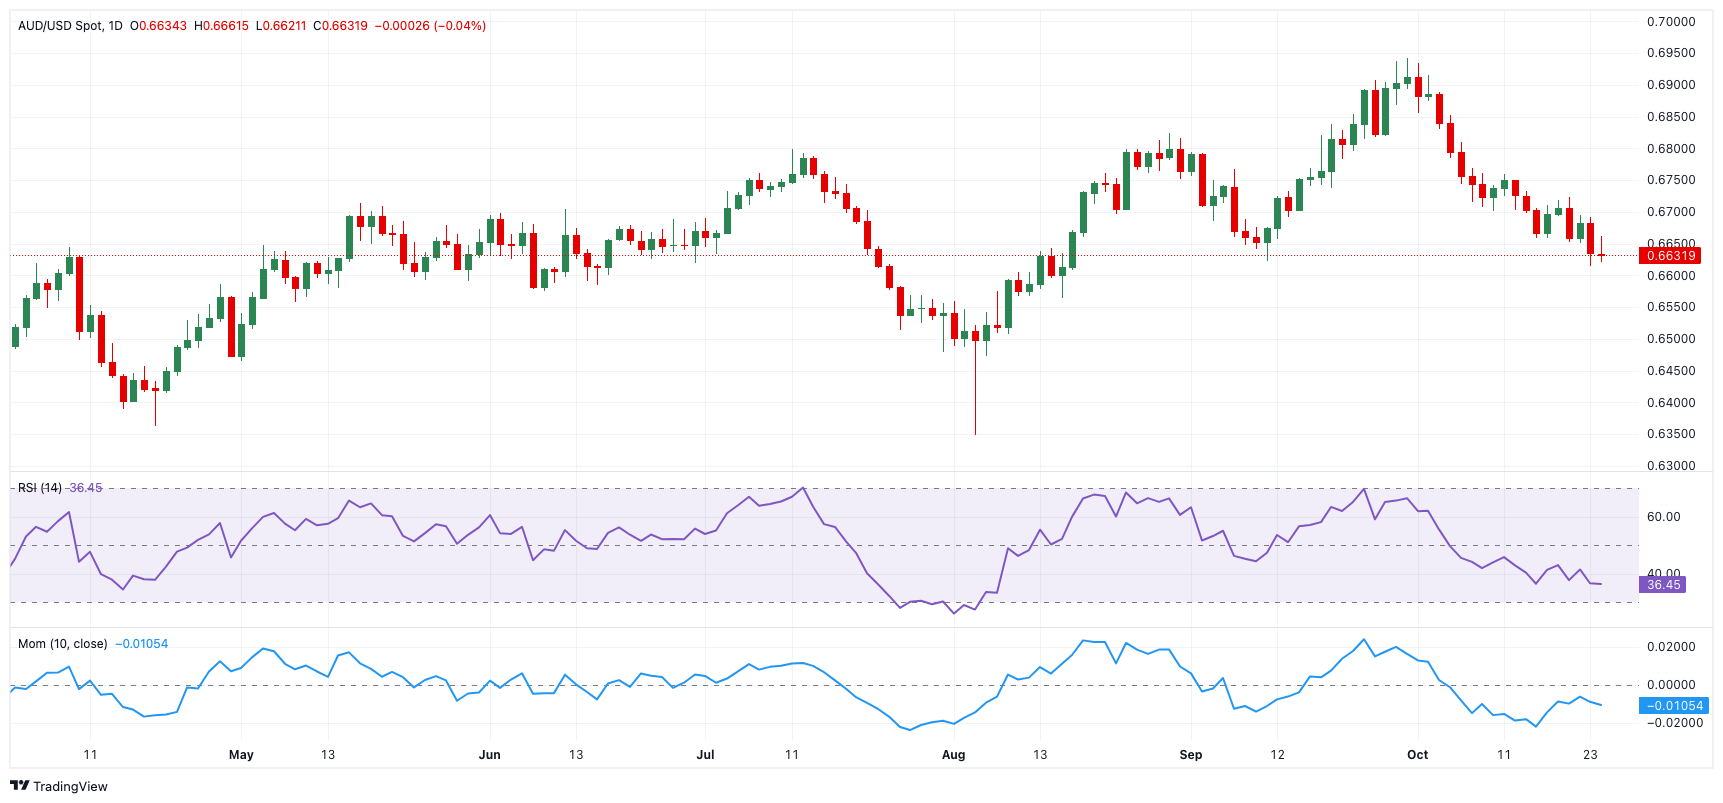1723x803 pixels.
Task: Click the TradingView logo icon
Action: coord(19,786)
